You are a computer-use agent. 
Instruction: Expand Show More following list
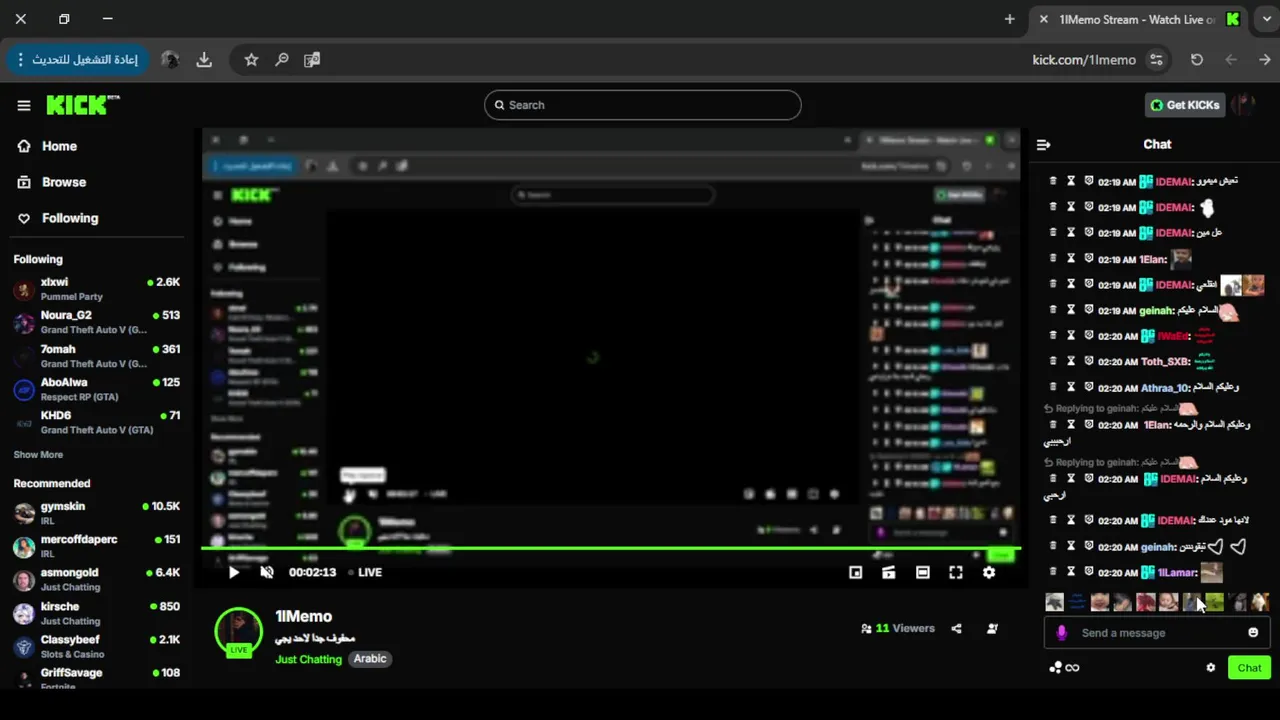pos(38,454)
